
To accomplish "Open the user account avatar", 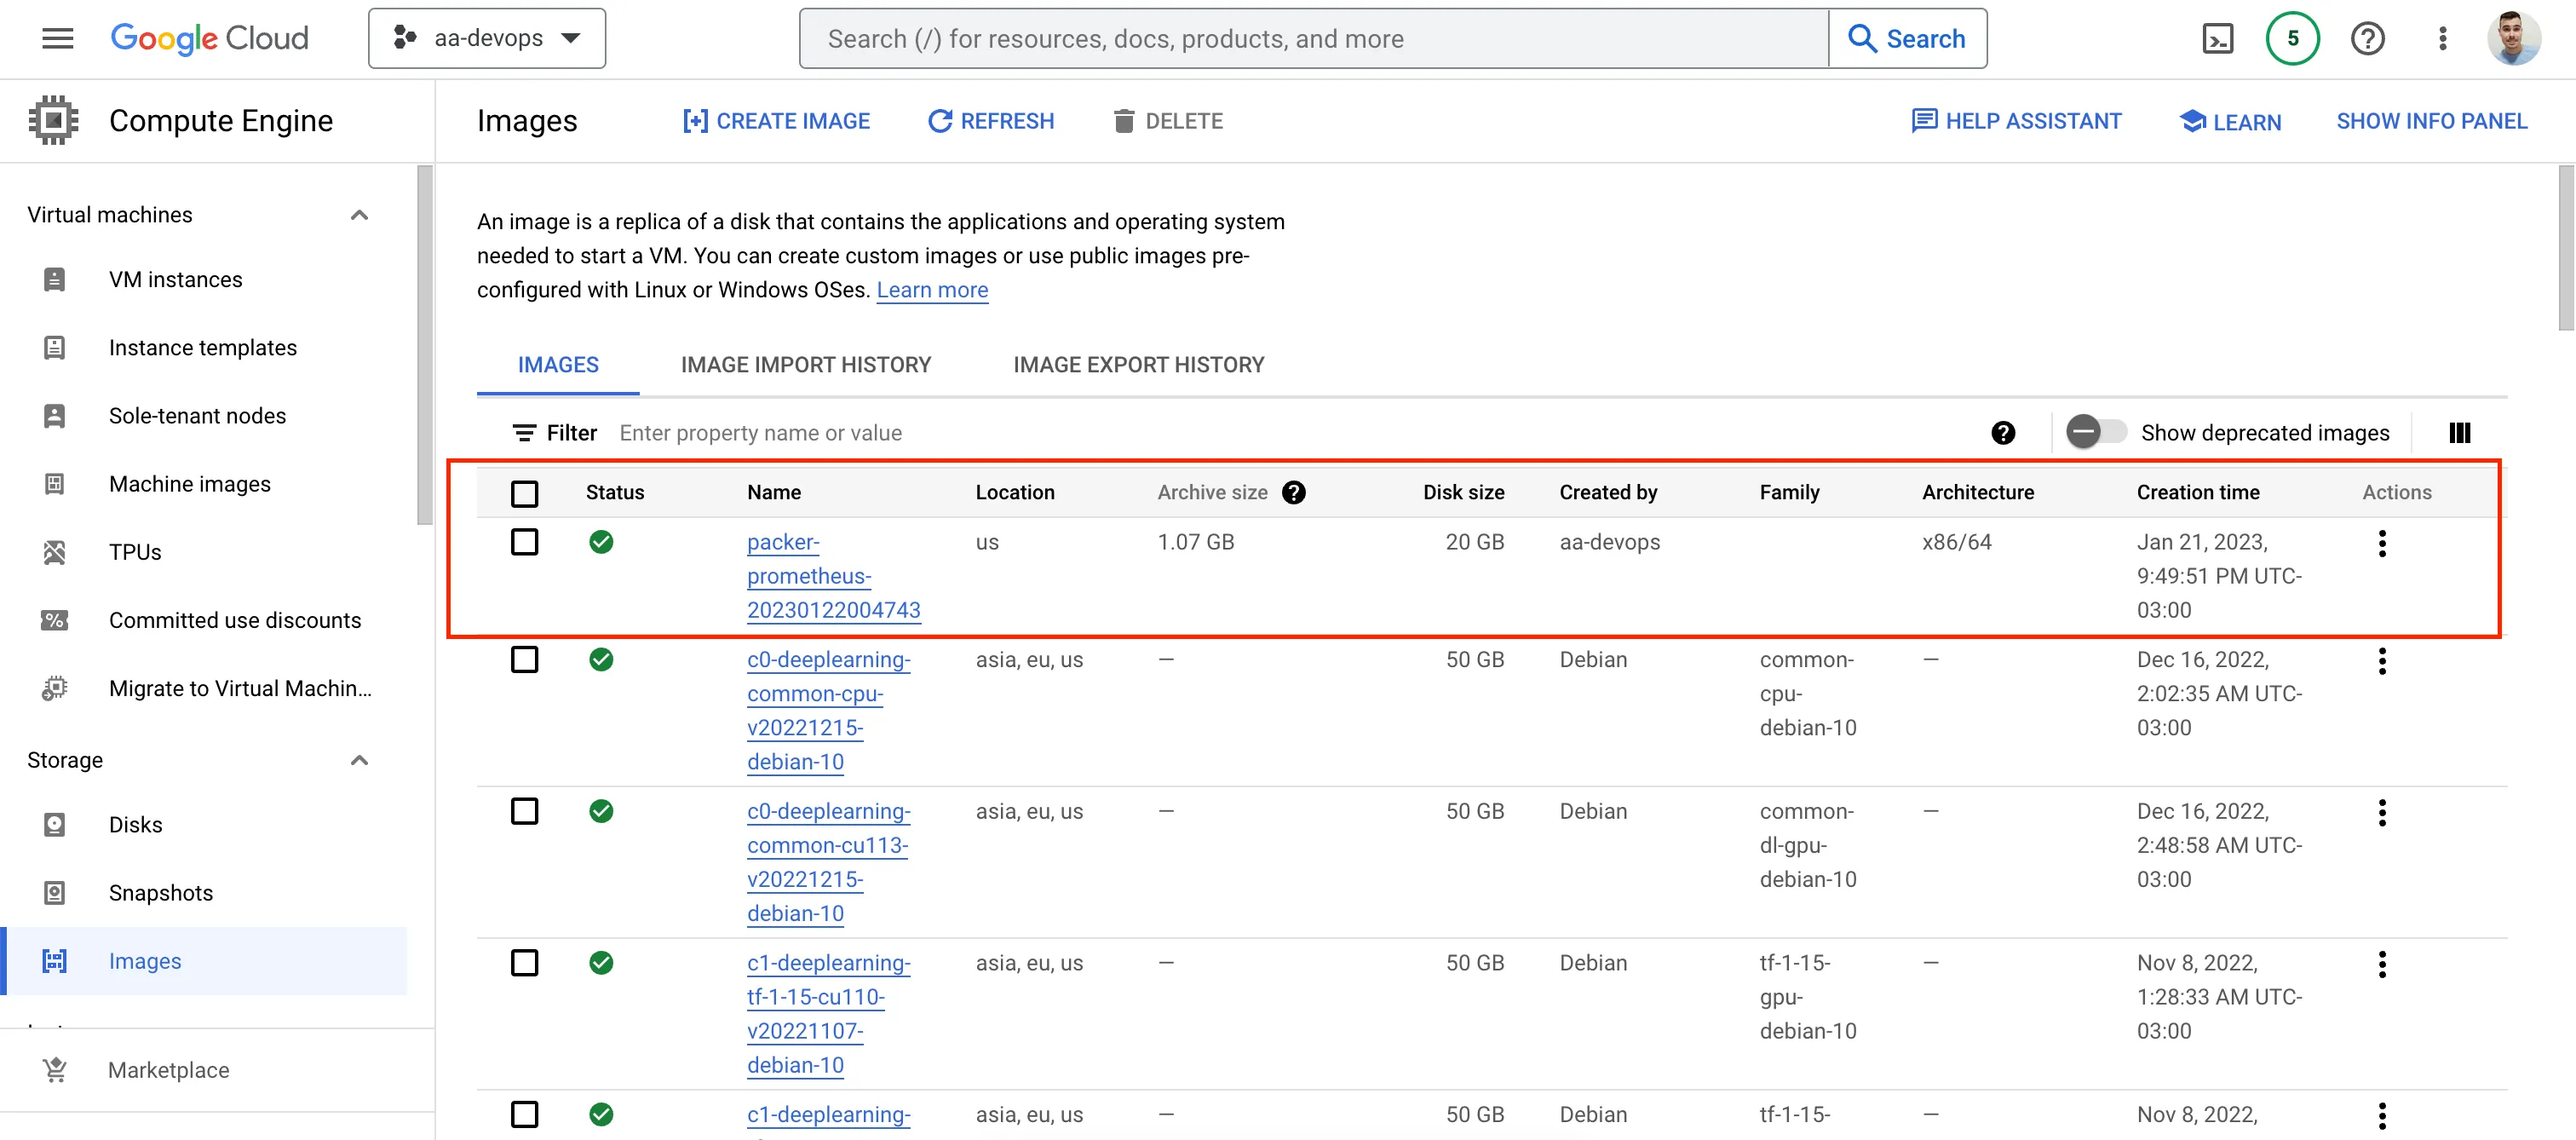I will 2514,38.
